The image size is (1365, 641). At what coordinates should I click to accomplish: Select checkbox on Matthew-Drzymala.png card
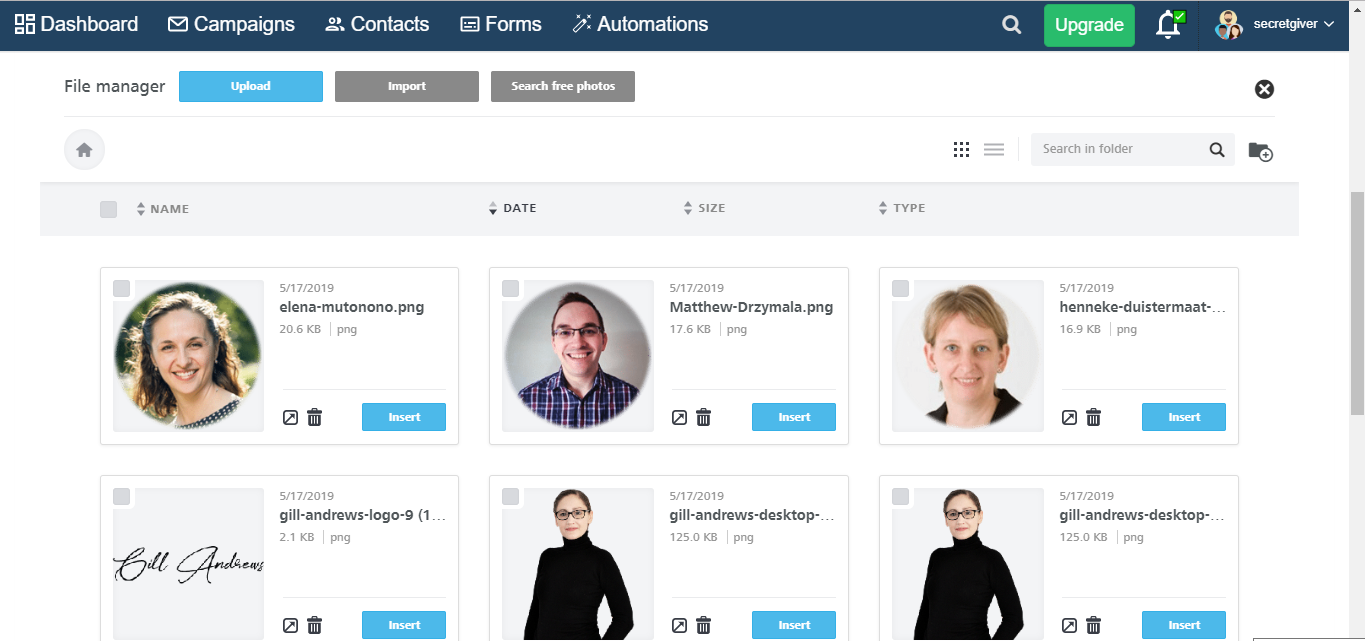click(510, 288)
